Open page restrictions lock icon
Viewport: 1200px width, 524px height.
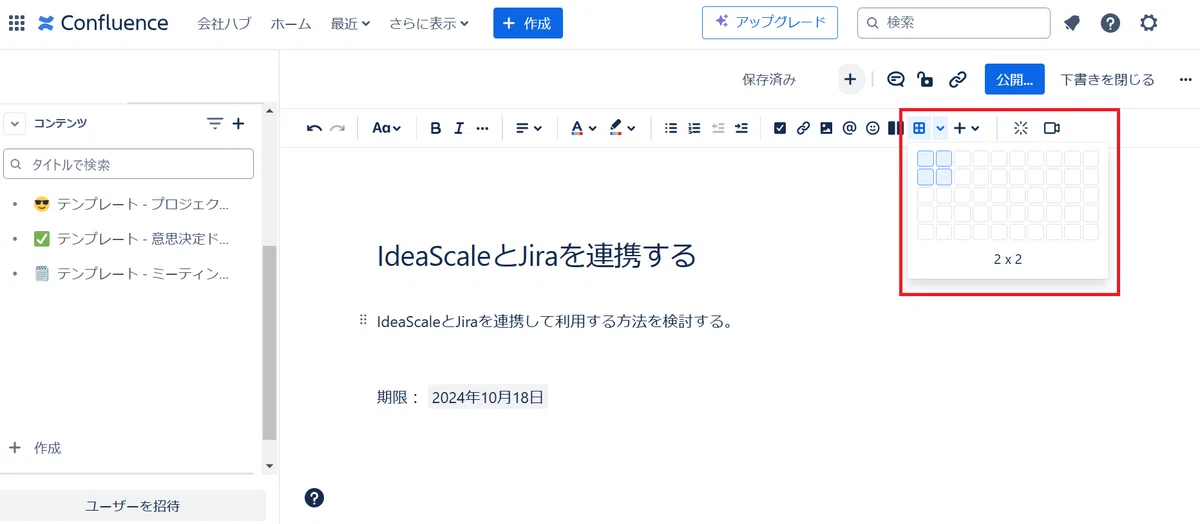(x=926, y=79)
